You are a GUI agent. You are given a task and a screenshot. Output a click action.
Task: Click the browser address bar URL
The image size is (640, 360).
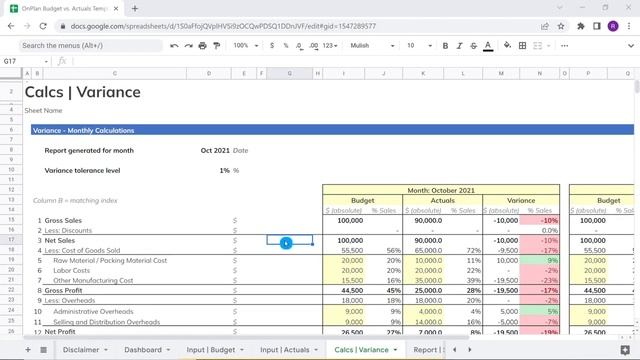click(223, 26)
